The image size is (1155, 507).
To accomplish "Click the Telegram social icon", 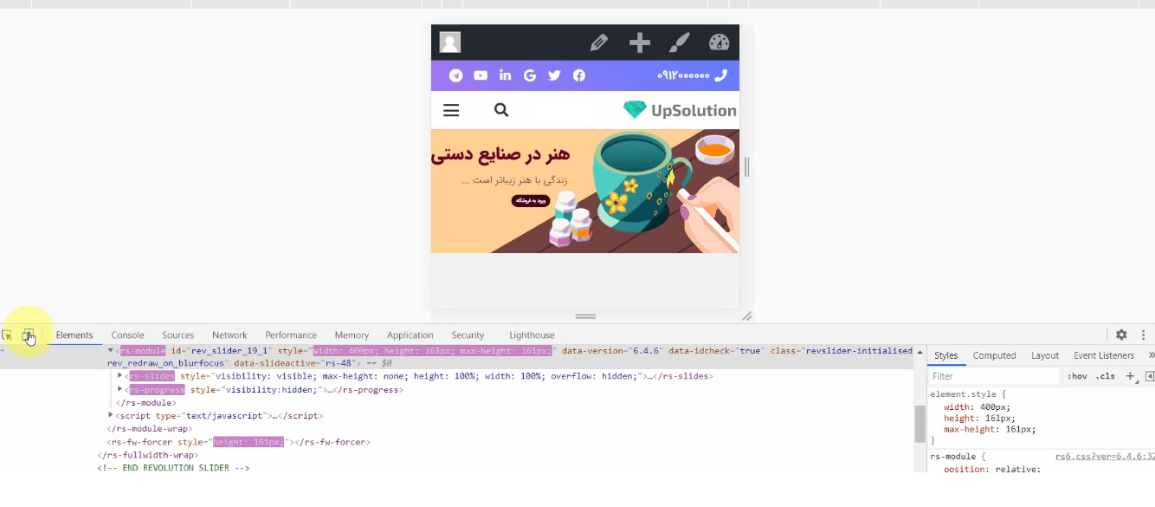I will pos(456,75).
